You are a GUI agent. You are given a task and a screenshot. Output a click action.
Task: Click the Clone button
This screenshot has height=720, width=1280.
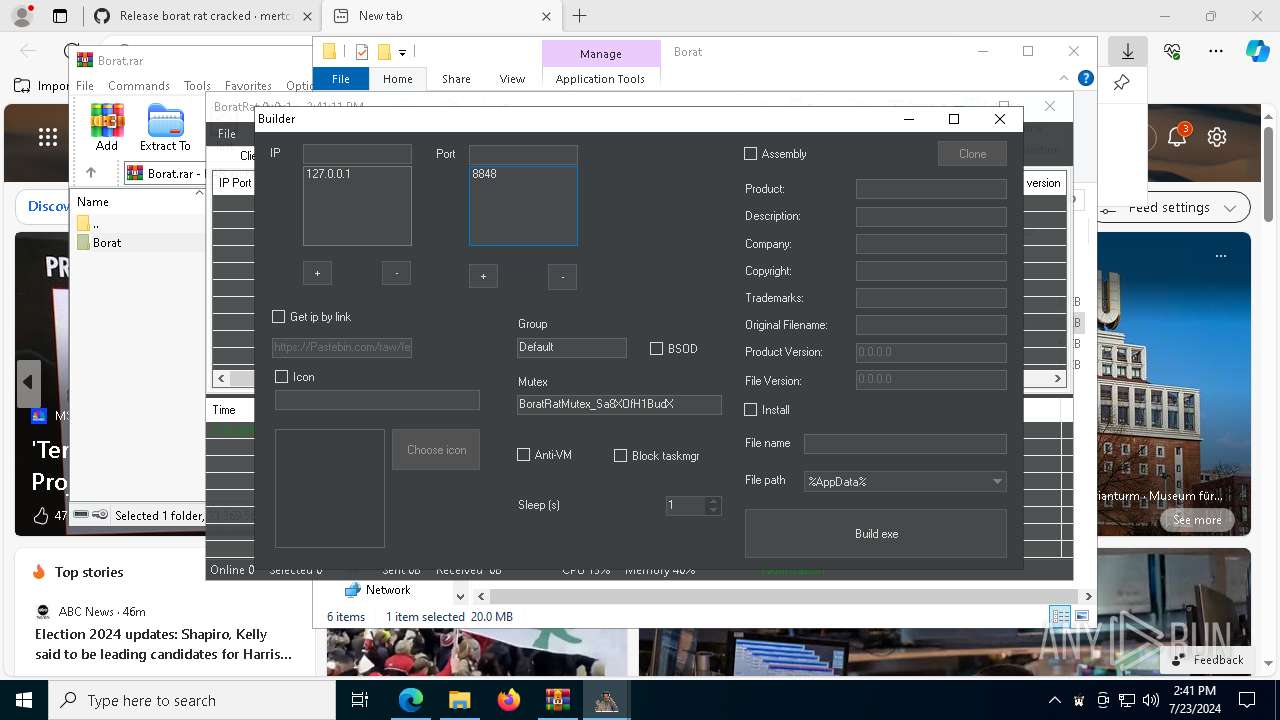pos(972,154)
